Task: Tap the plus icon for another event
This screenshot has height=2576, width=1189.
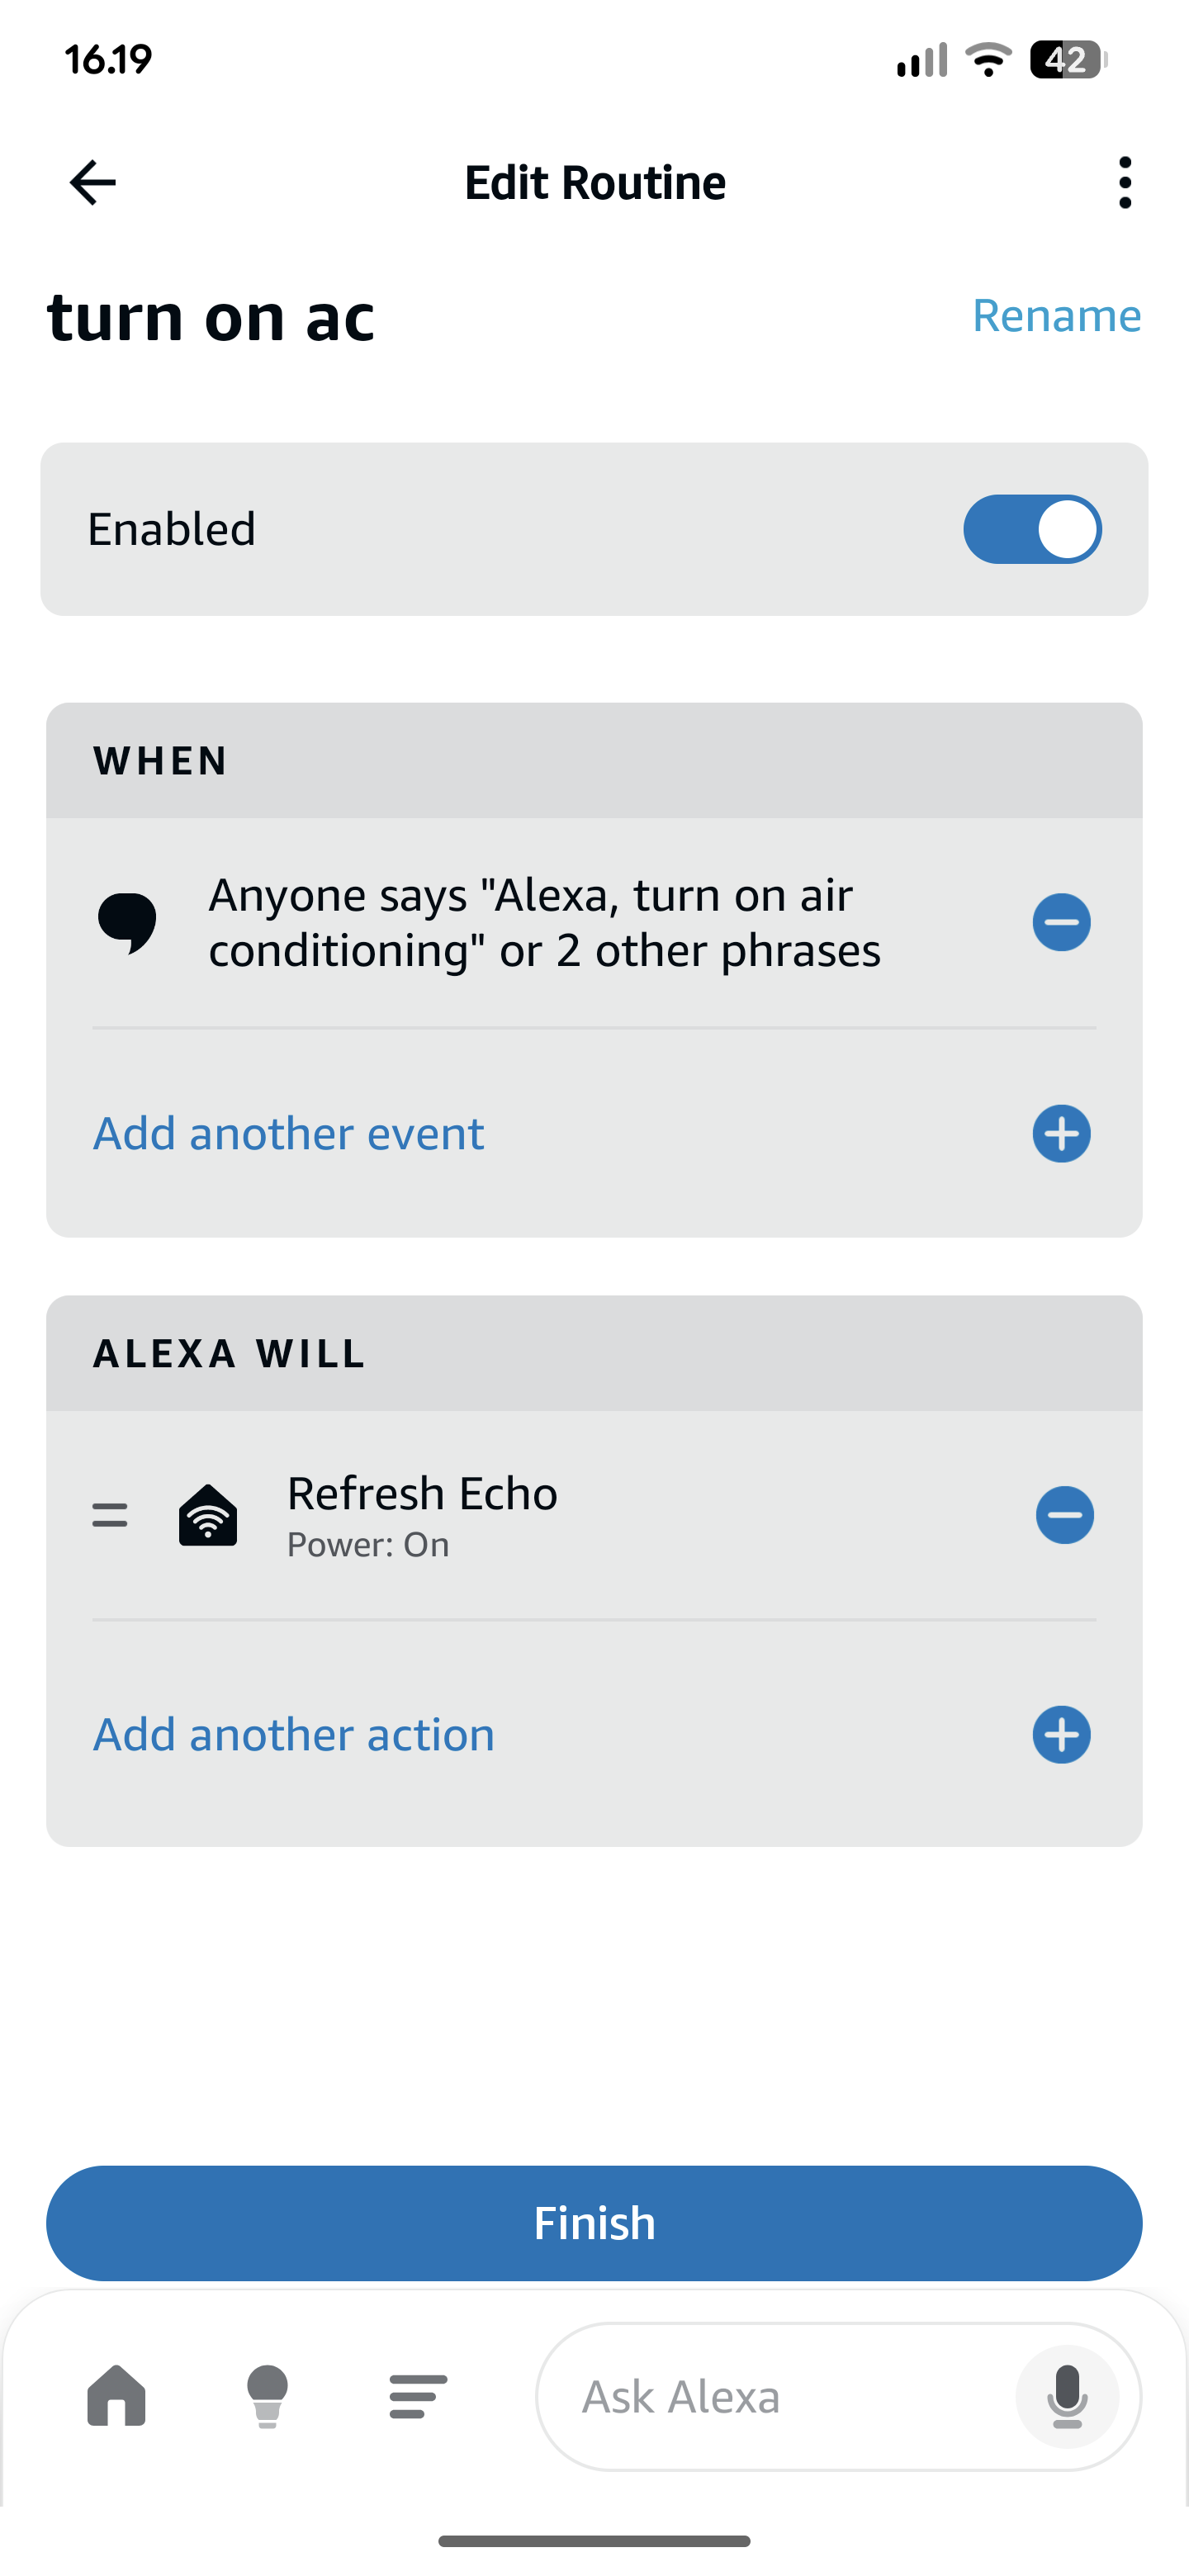Action: [1061, 1134]
